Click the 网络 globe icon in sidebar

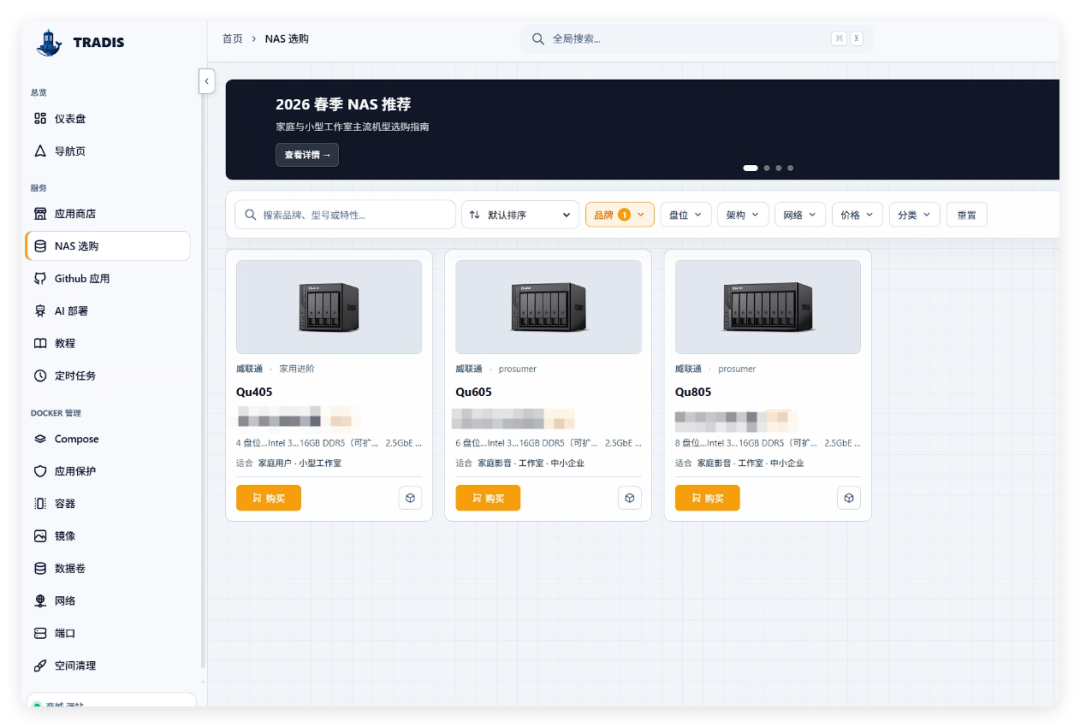(41, 601)
